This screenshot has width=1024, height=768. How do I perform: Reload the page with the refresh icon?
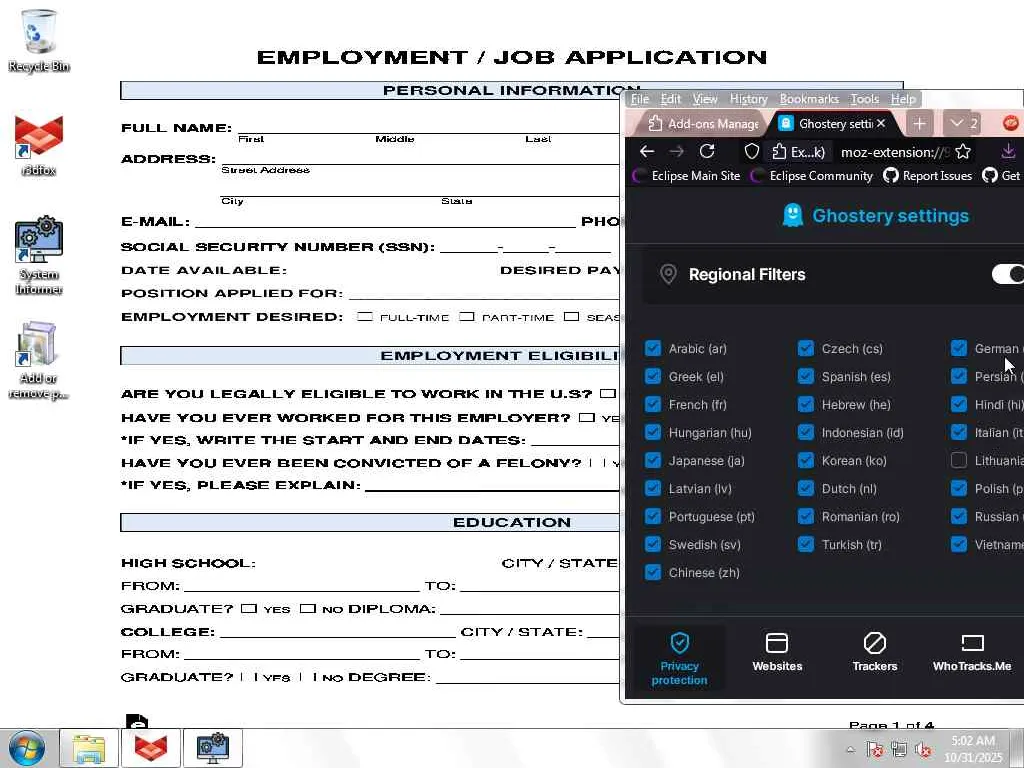pyautogui.click(x=707, y=152)
